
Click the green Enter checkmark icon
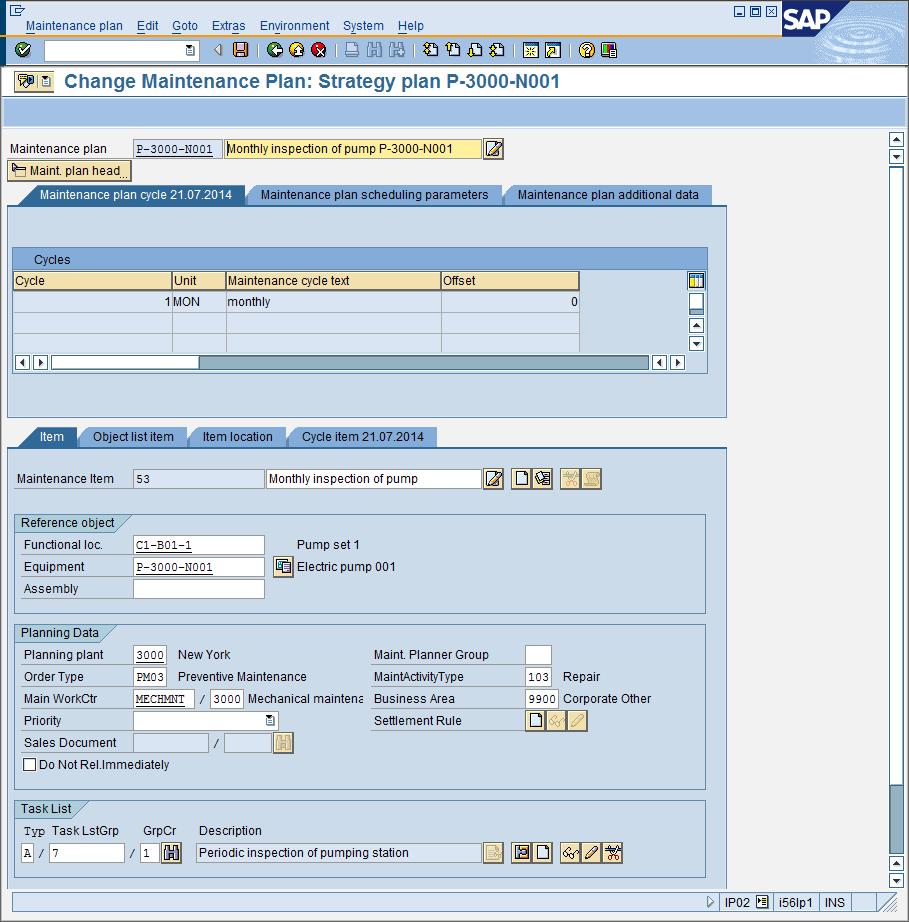pos(23,50)
